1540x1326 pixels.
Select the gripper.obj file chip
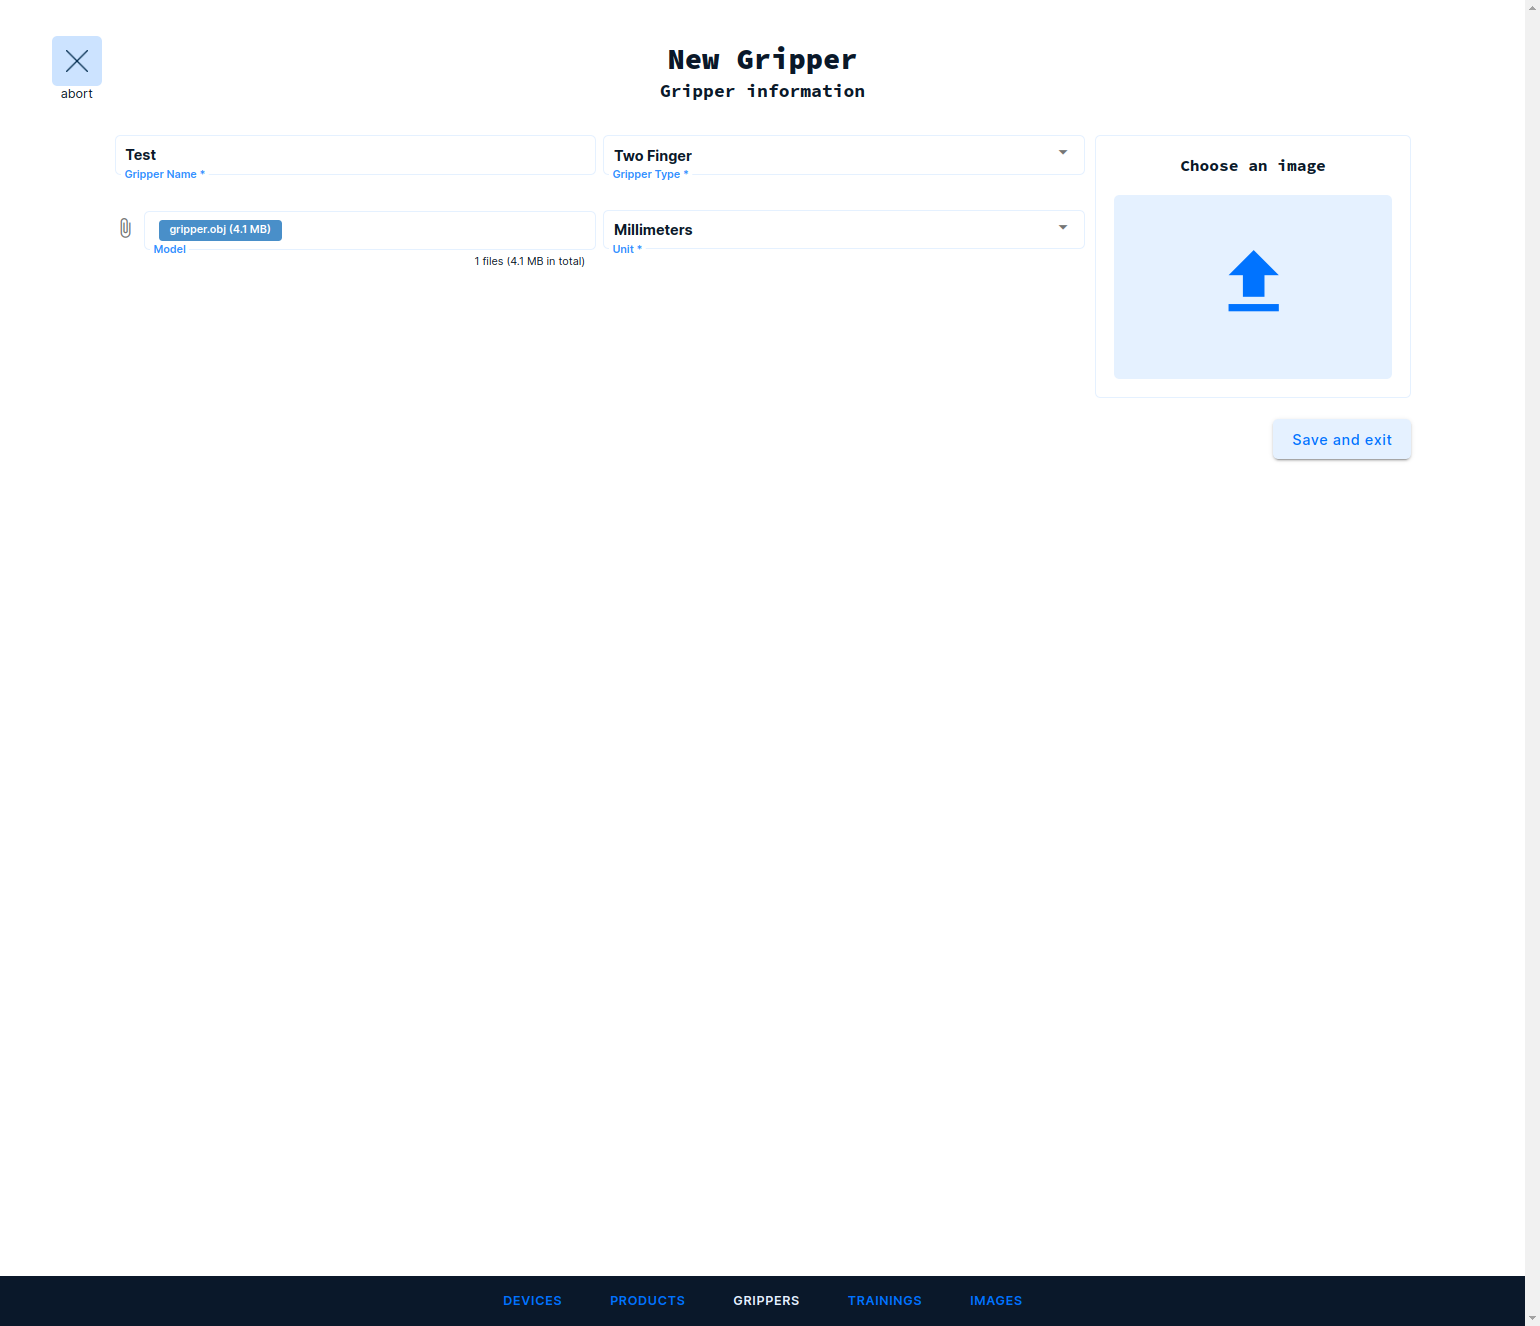tap(220, 229)
